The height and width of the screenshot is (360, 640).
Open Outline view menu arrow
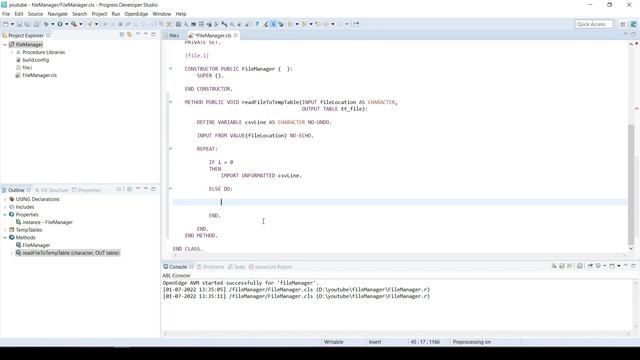[138, 189]
